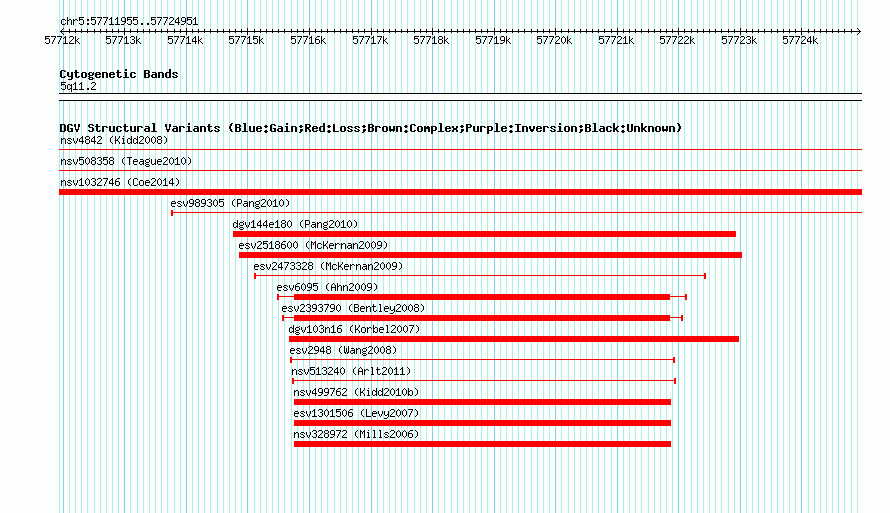
Task: Click the 57722k ruler tick label
Action: pos(677,40)
